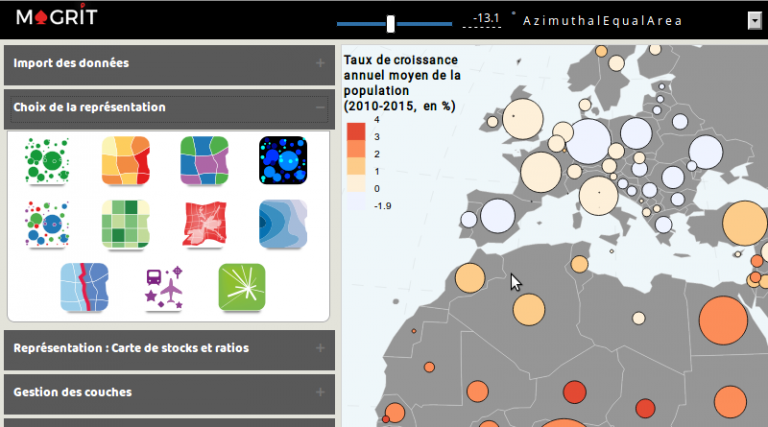Select the discontinuities map icon with red line
Image resolution: width=768 pixels, height=427 pixels.
pyautogui.click(x=84, y=288)
